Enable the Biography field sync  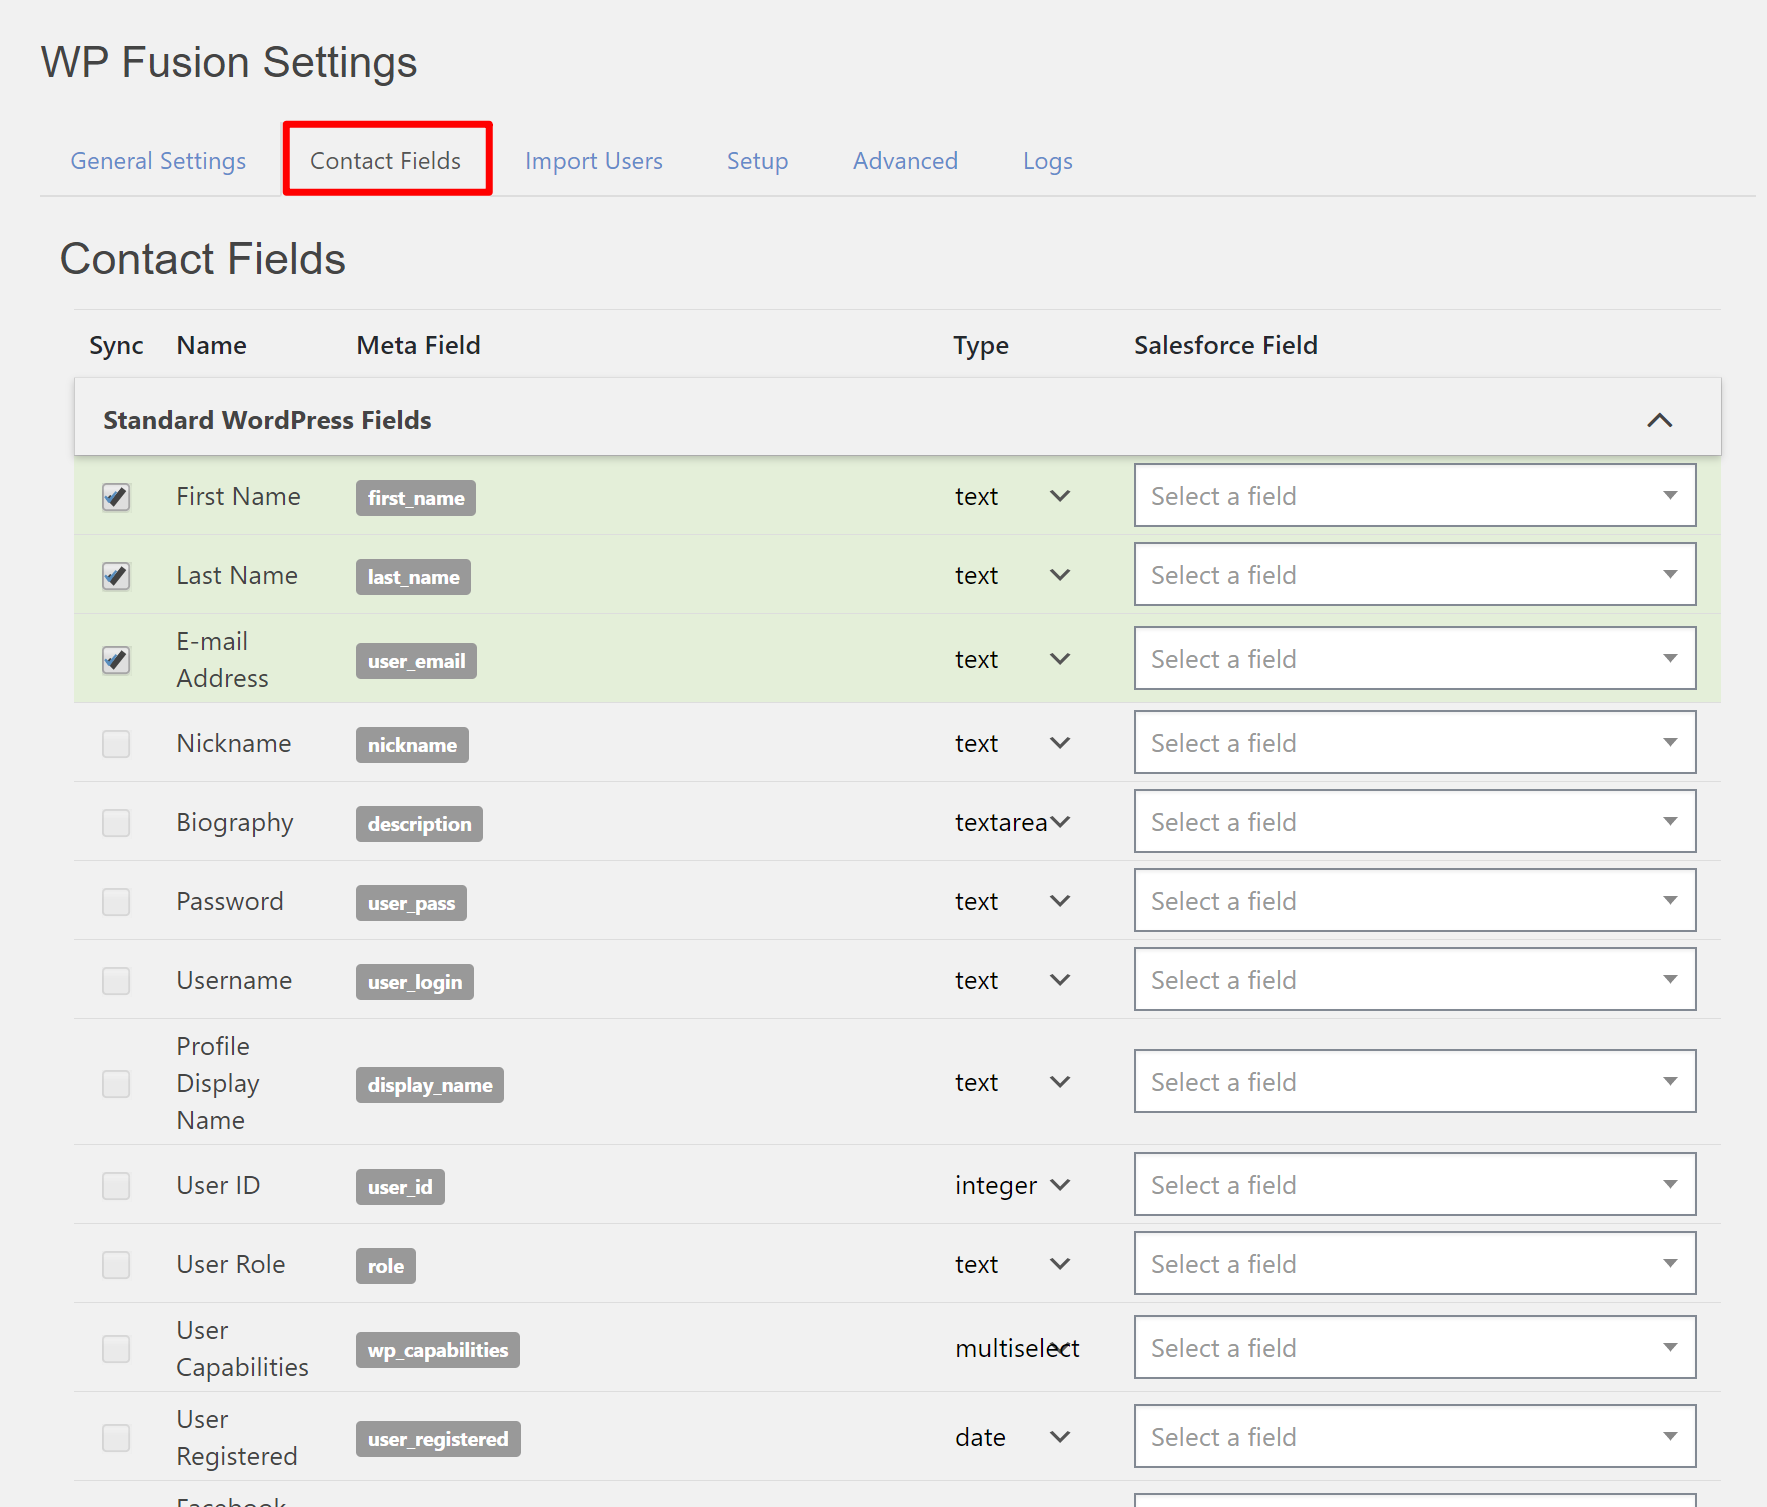point(116,822)
